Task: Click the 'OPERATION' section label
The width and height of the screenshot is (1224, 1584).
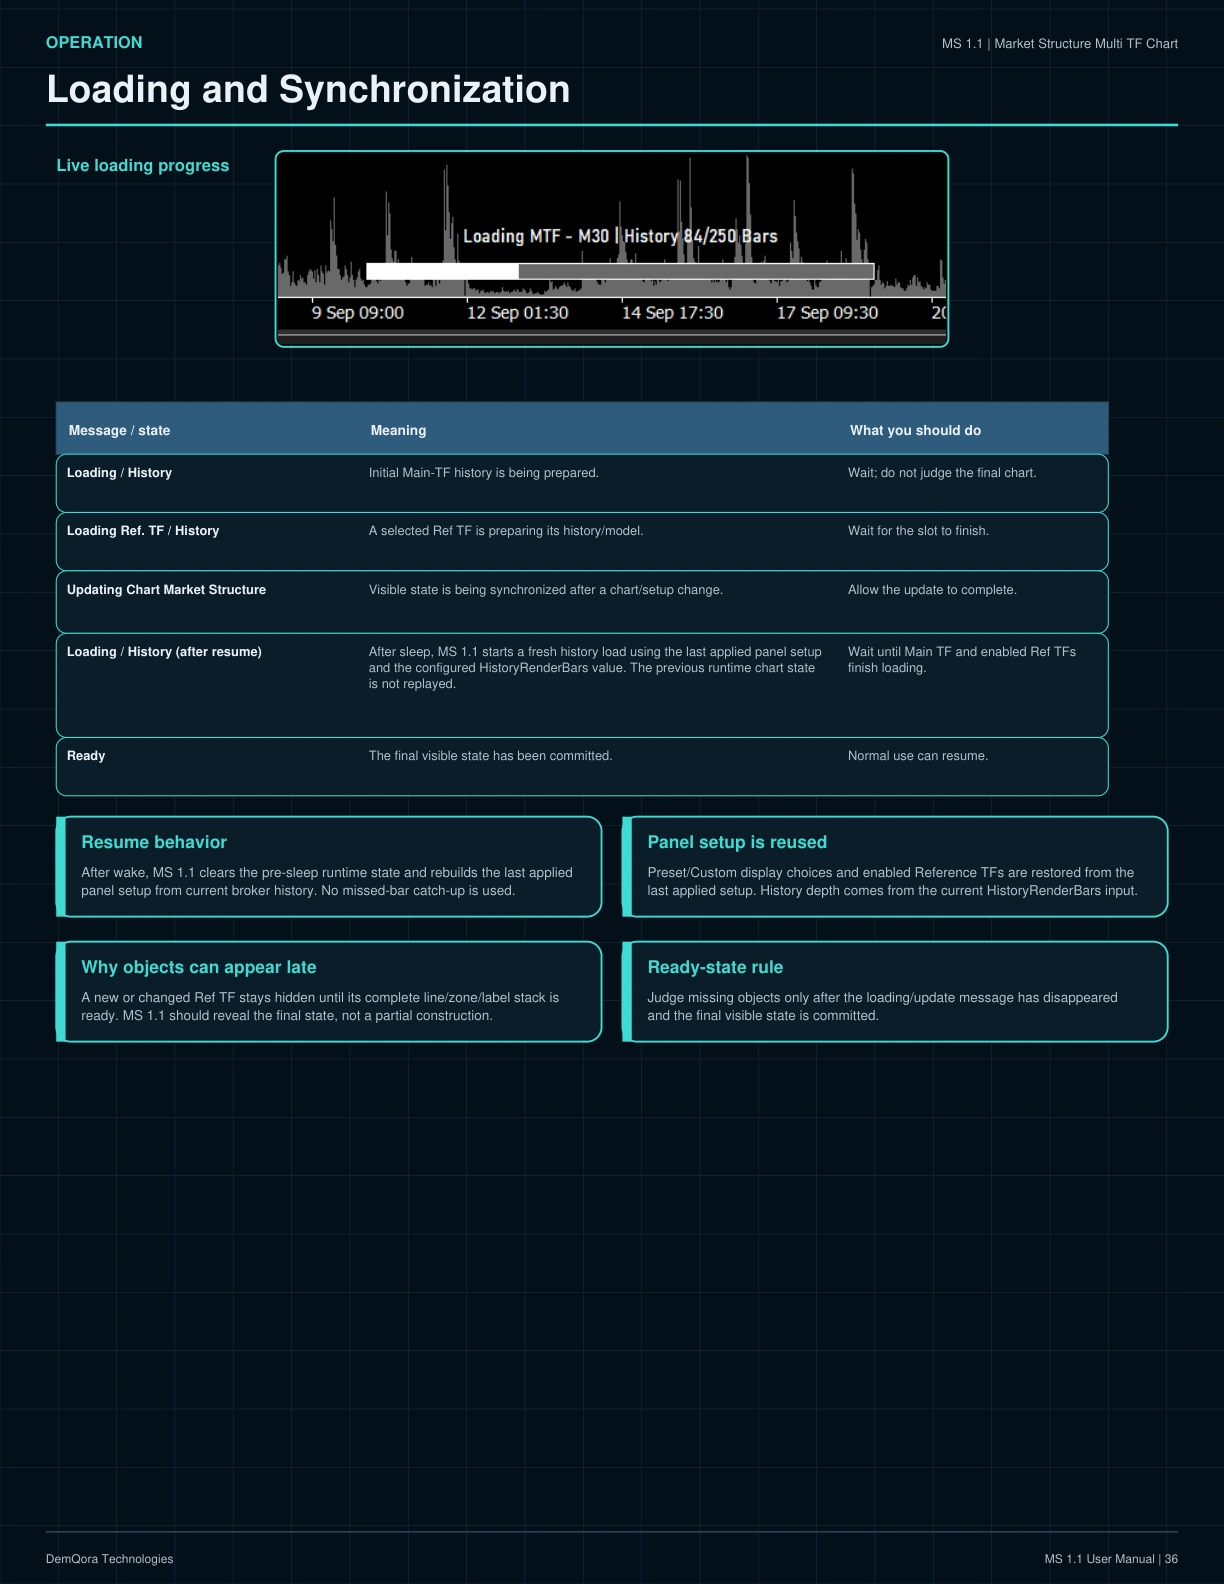Action: tap(94, 42)
